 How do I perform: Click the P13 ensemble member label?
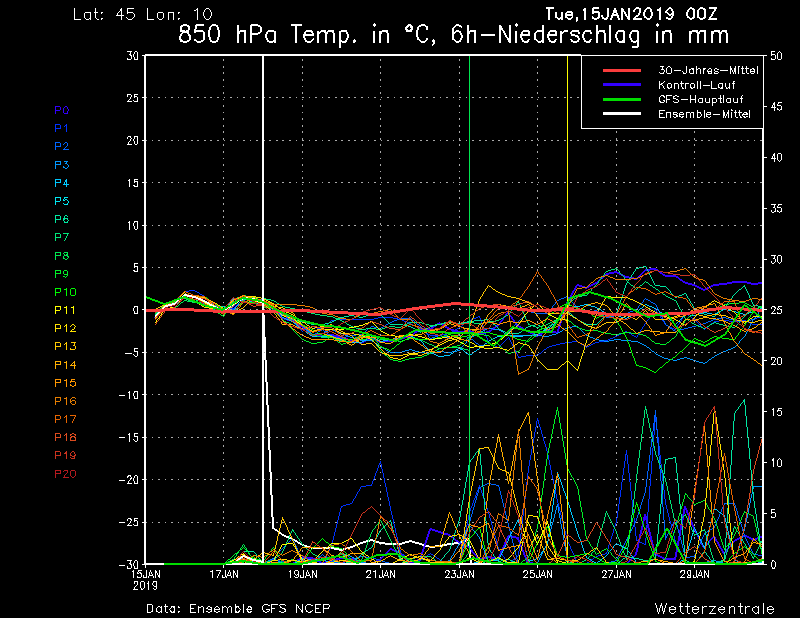tap(65, 346)
